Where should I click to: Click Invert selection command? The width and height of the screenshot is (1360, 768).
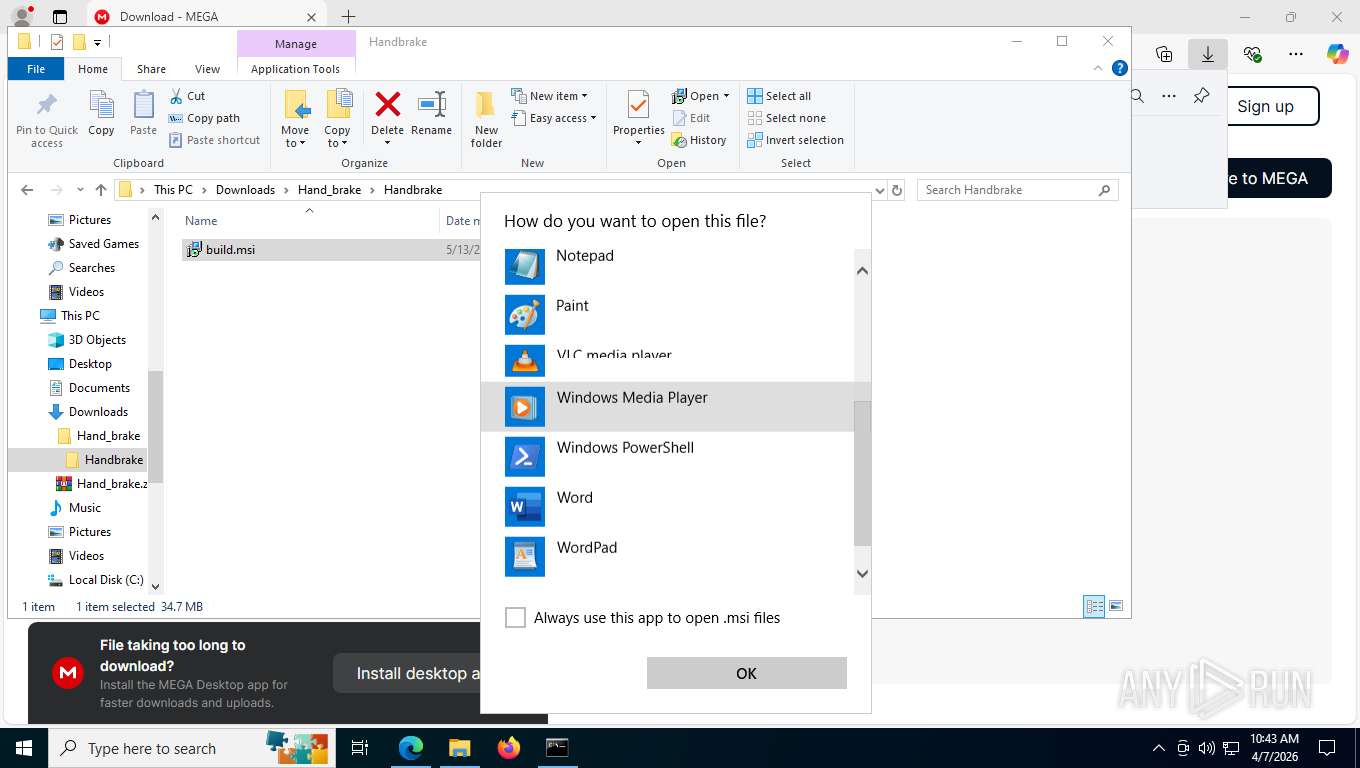pyautogui.click(x=795, y=140)
